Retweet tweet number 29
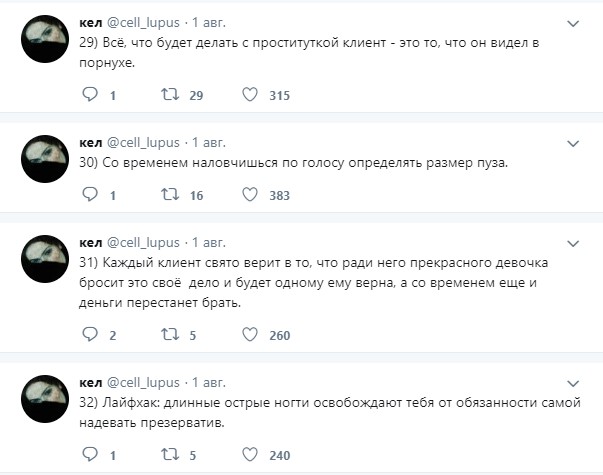The image size is (603, 475). click(171, 95)
